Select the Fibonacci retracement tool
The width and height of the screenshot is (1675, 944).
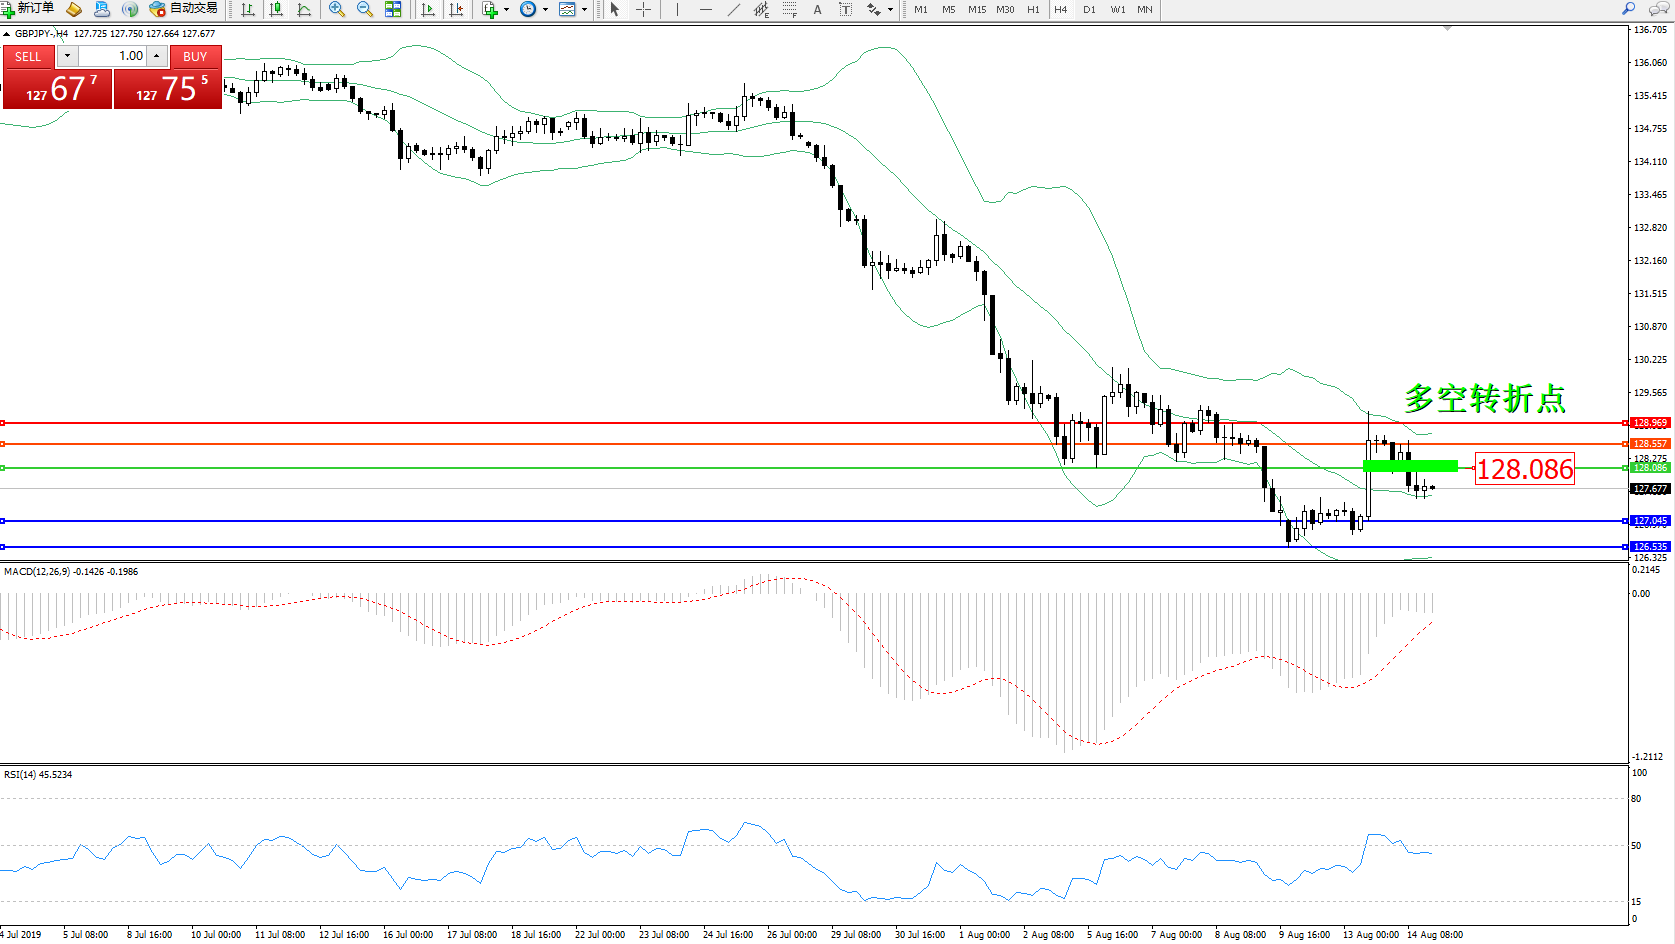pyautogui.click(x=789, y=9)
